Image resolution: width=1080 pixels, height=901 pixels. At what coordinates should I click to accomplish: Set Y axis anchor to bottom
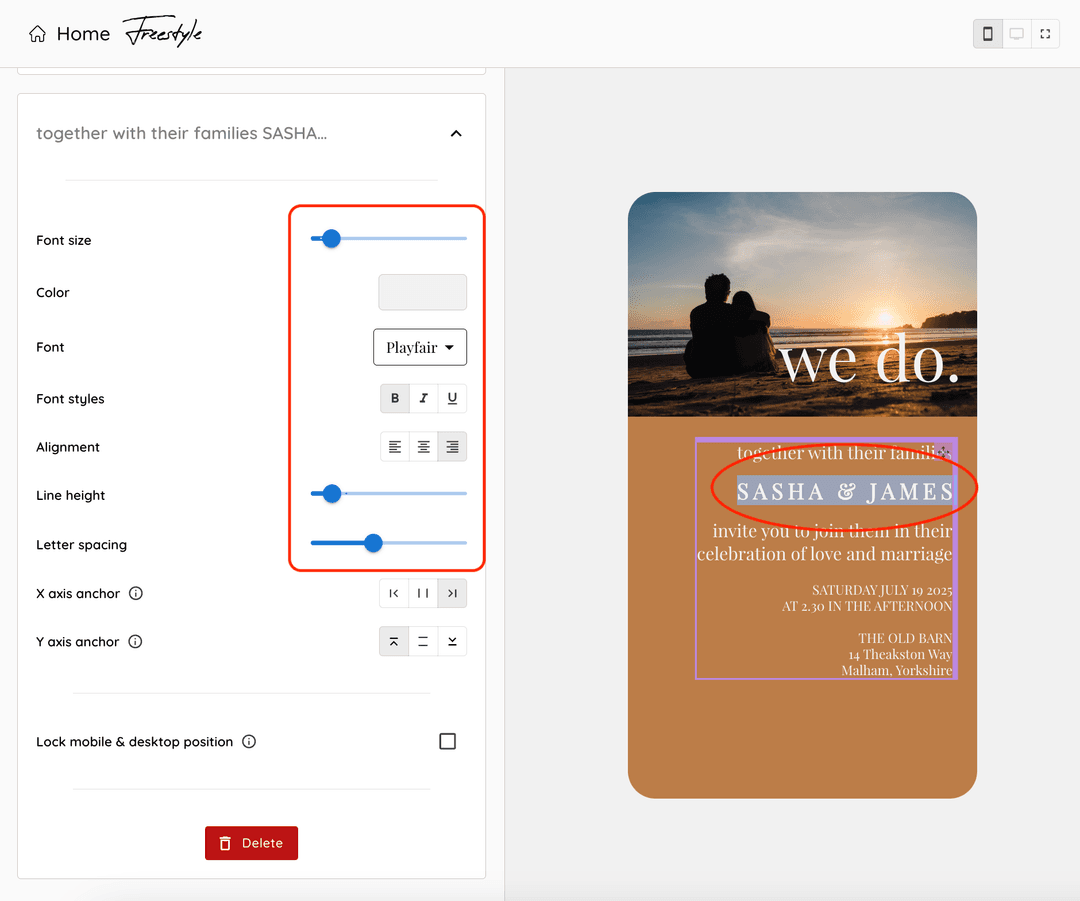[x=452, y=642]
